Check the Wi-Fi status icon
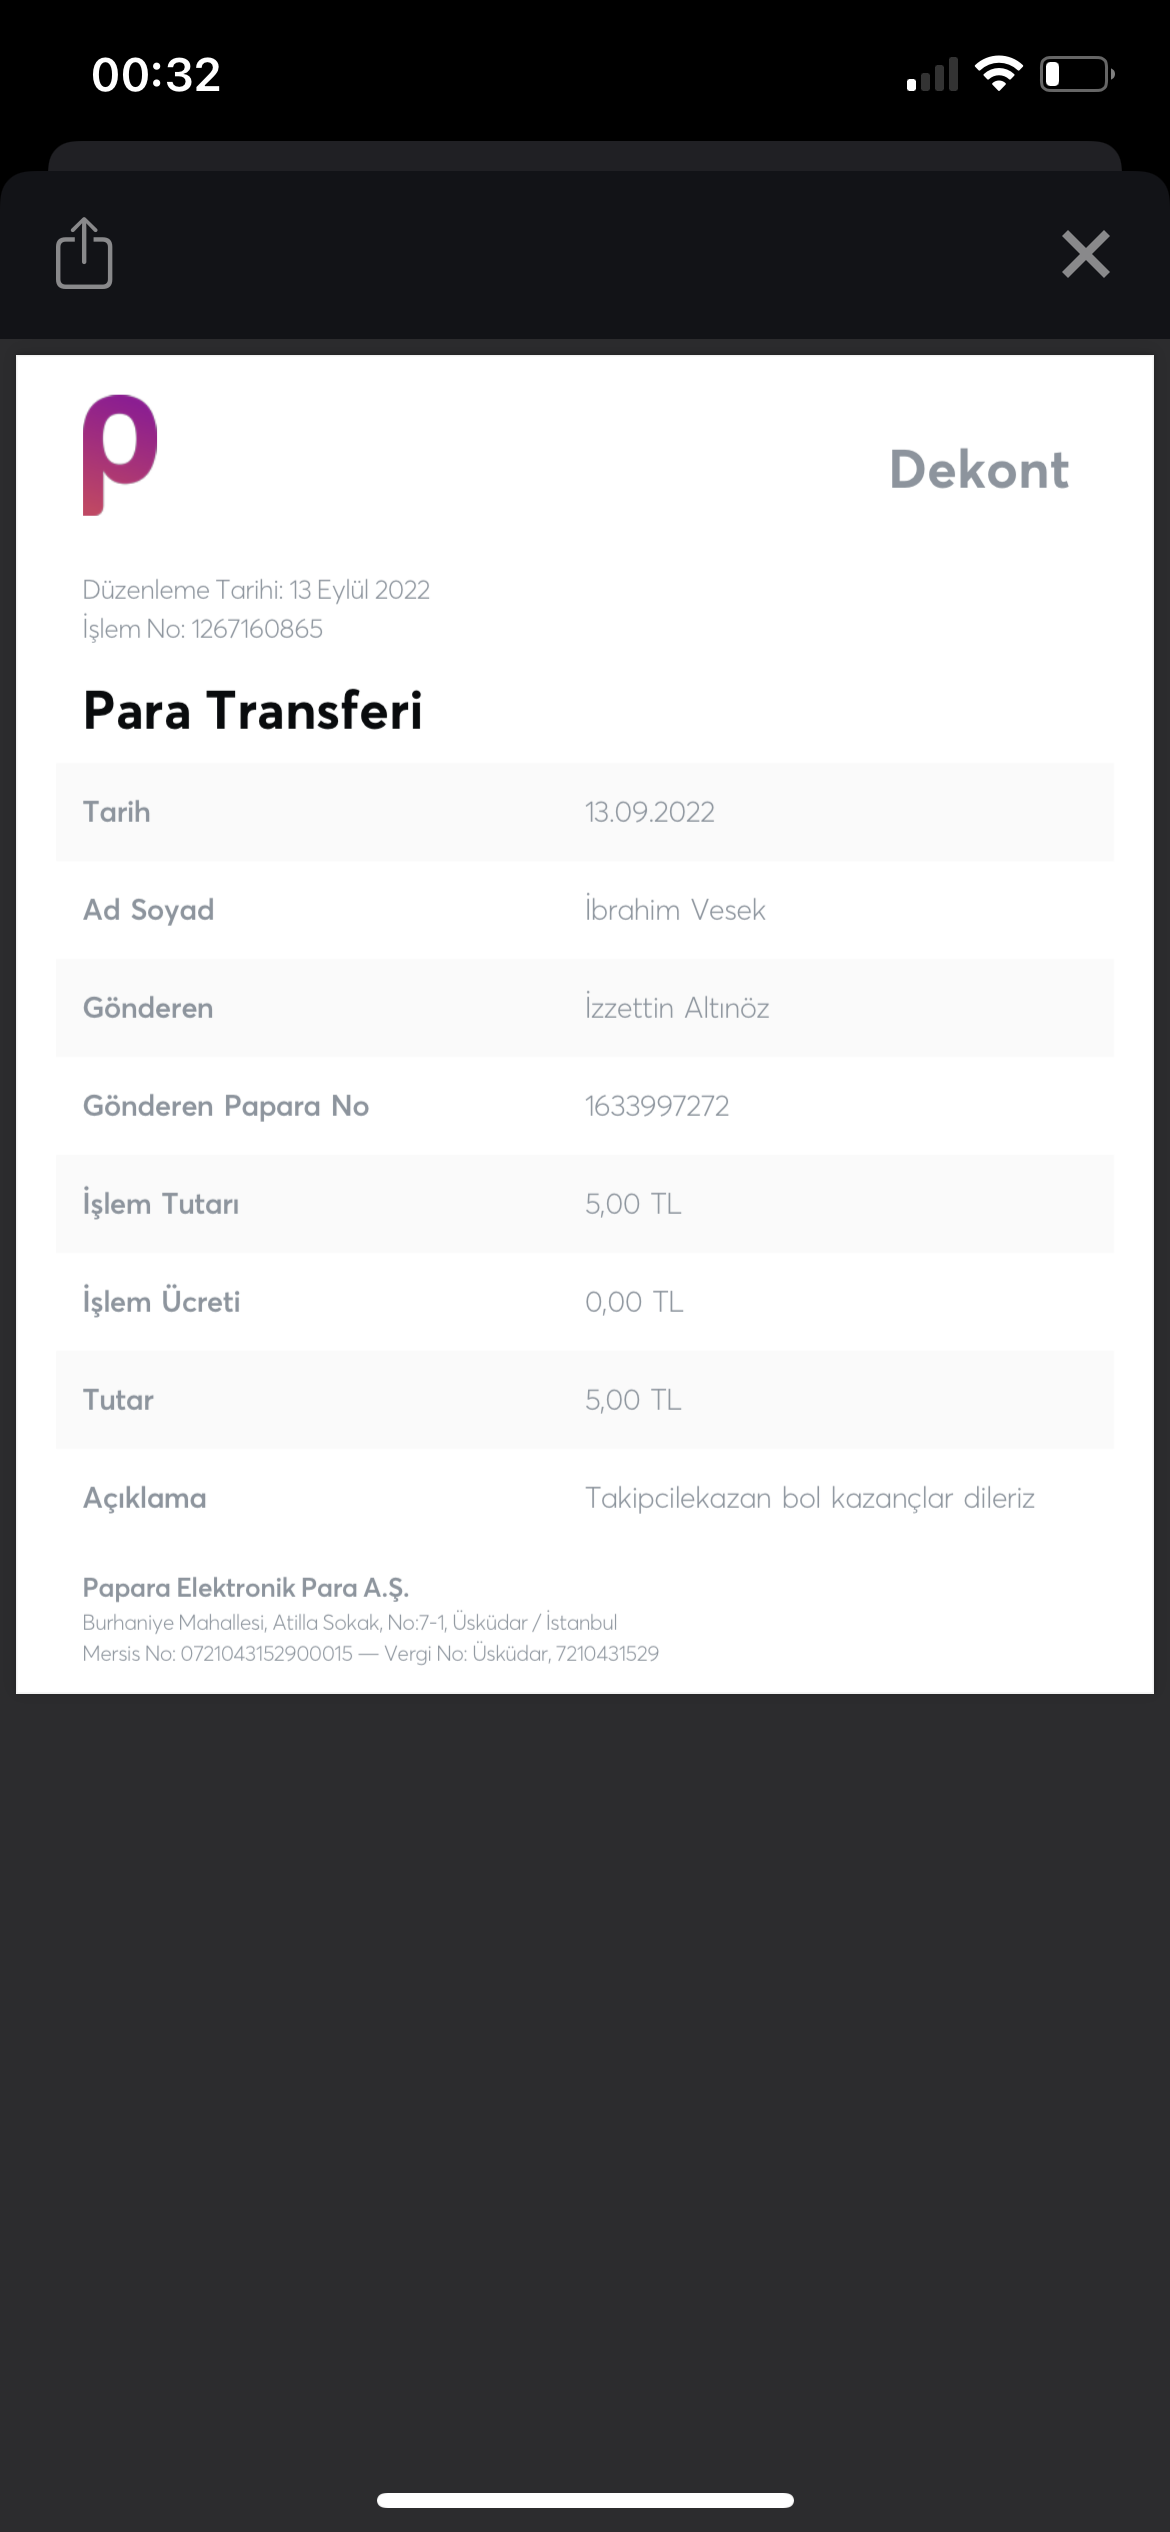 click(998, 74)
